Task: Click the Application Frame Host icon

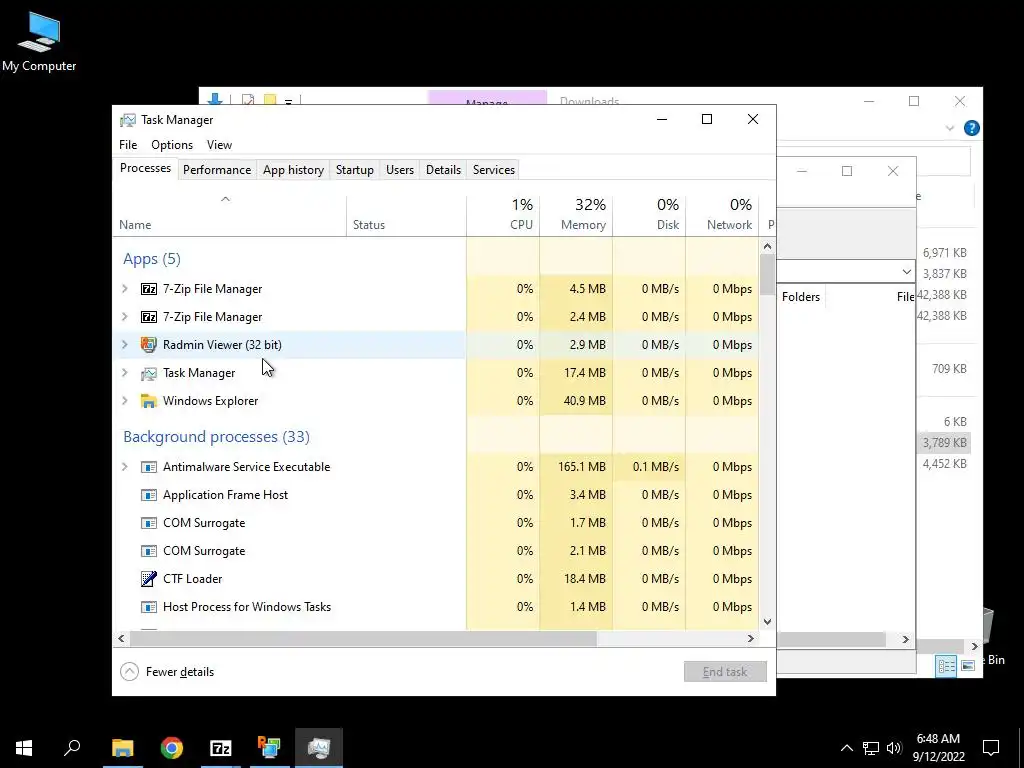Action: click(x=149, y=495)
